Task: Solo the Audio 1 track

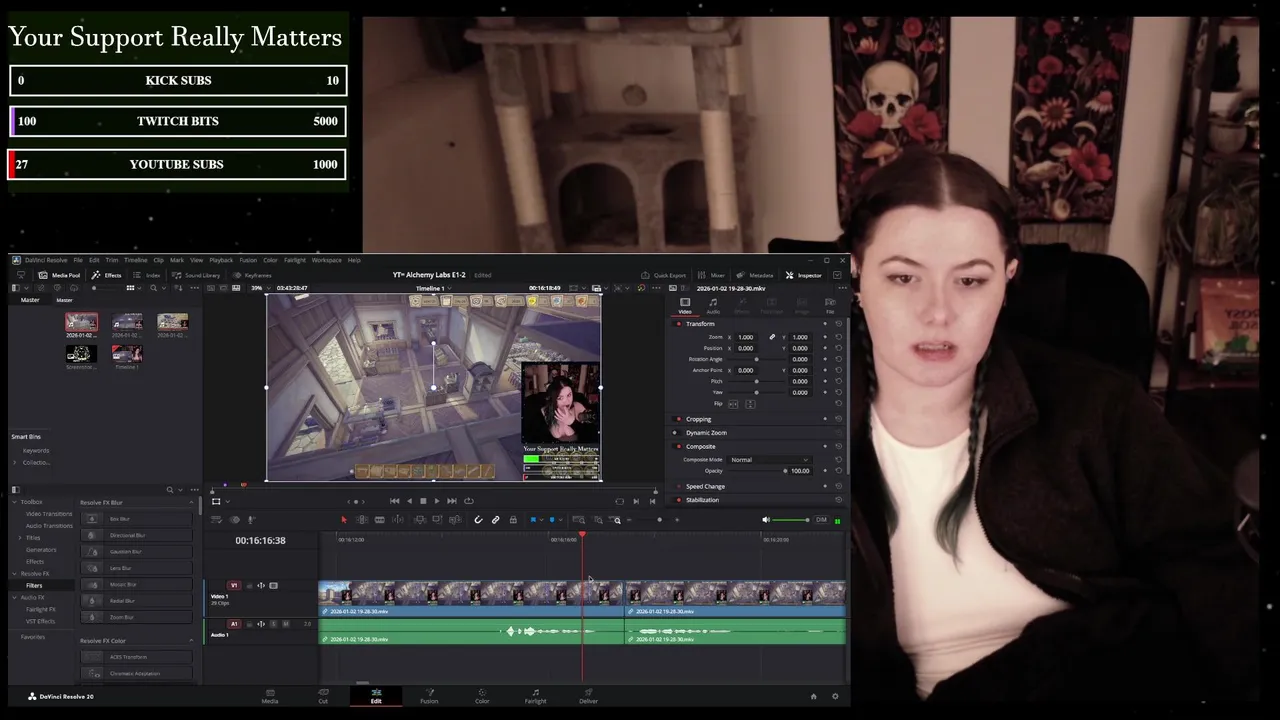Action: (x=273, y=624)
